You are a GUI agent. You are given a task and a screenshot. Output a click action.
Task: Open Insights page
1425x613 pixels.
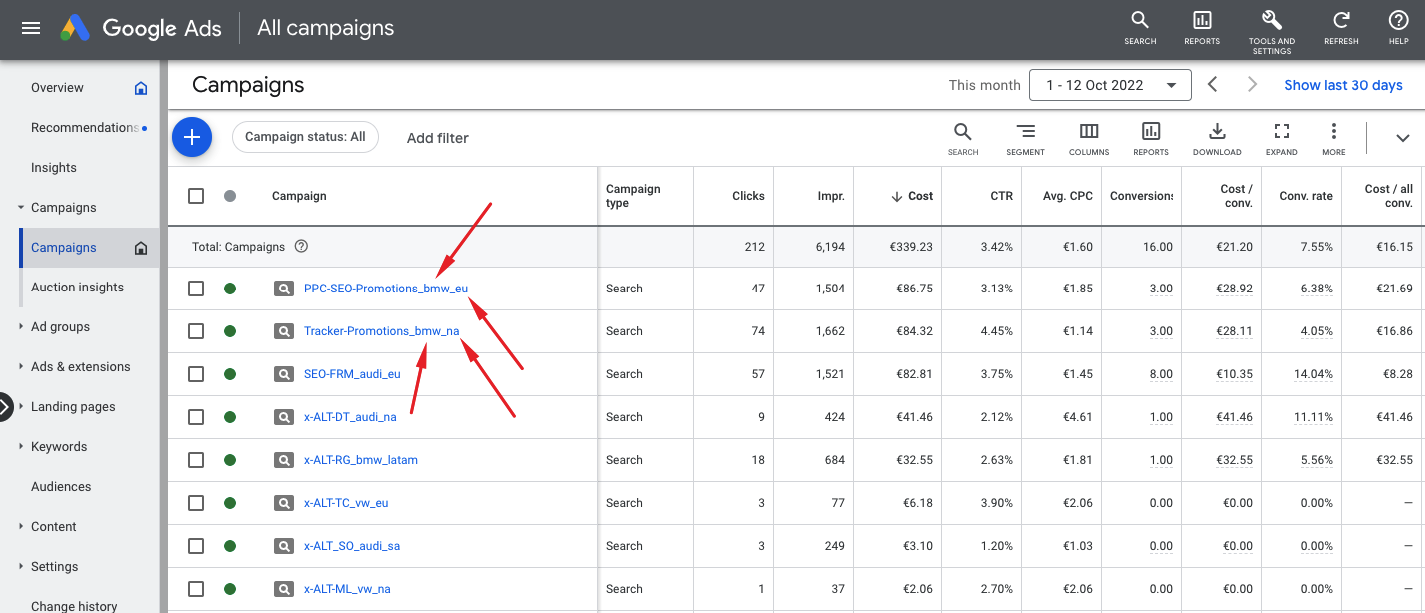coord(54,168)
